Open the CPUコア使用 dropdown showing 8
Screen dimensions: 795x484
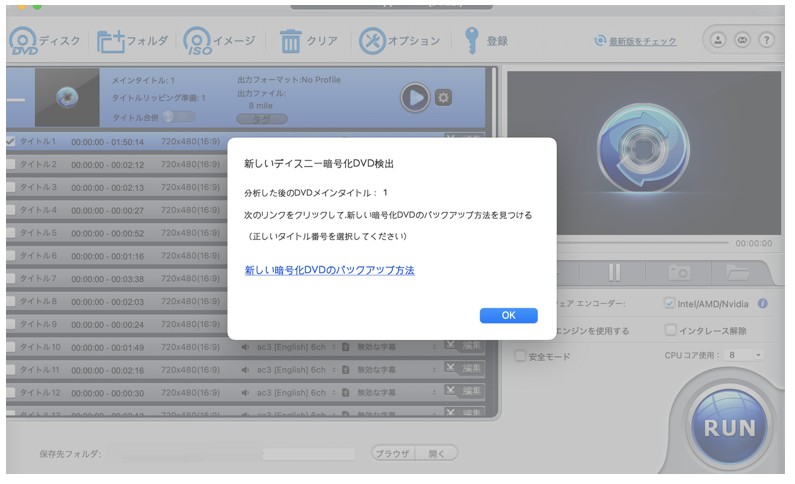point(744,355)
